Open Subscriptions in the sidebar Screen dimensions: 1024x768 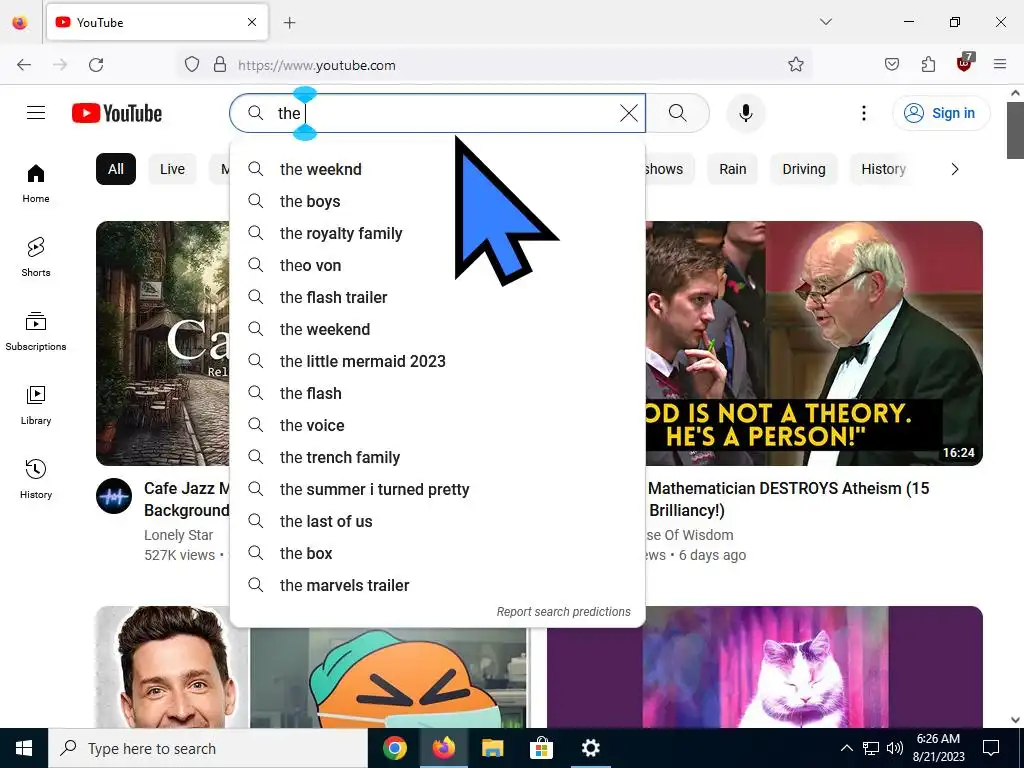pos(36,332)
